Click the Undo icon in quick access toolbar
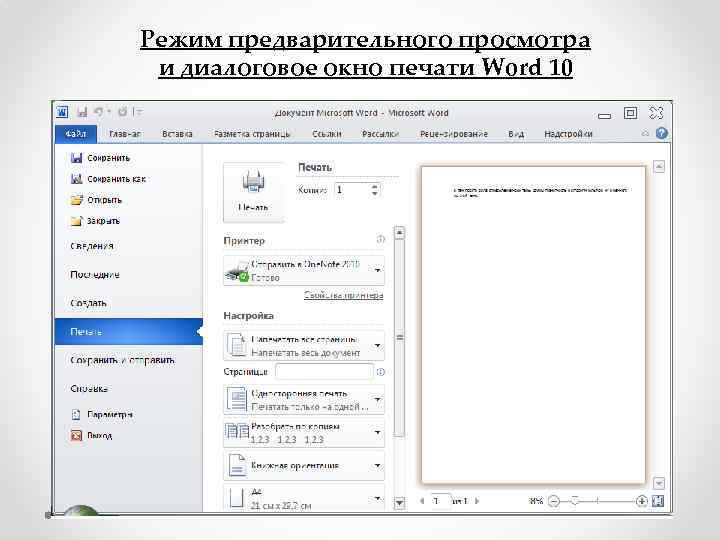Viewport: 720px width, 540px height. tap(98, 112)
